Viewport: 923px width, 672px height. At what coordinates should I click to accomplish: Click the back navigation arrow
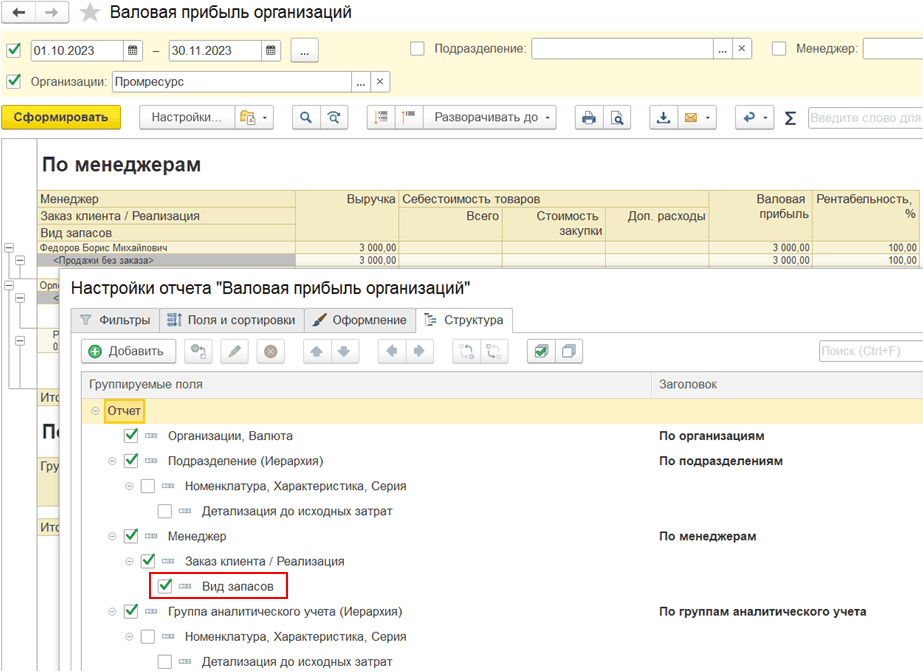point(19,12)
